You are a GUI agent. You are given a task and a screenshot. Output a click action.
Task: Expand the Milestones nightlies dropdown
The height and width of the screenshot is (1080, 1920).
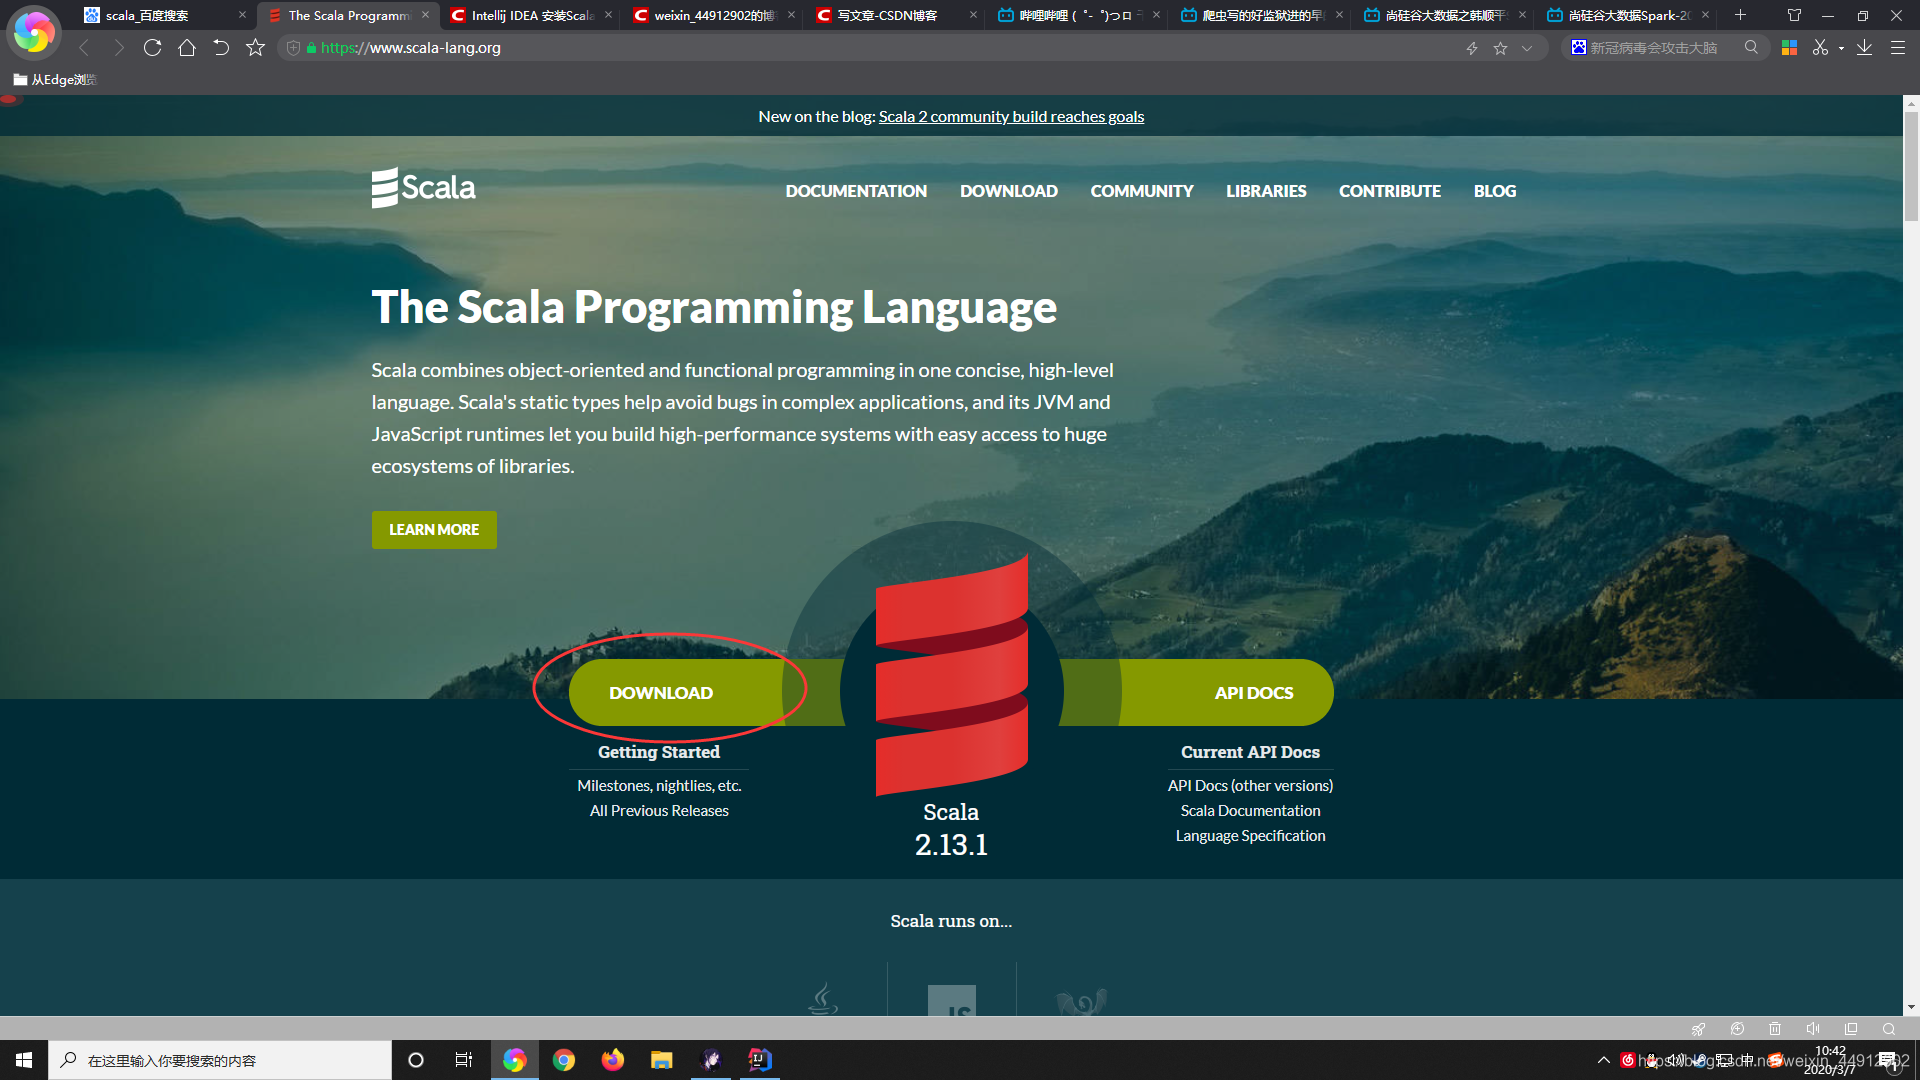click(659, 786)
